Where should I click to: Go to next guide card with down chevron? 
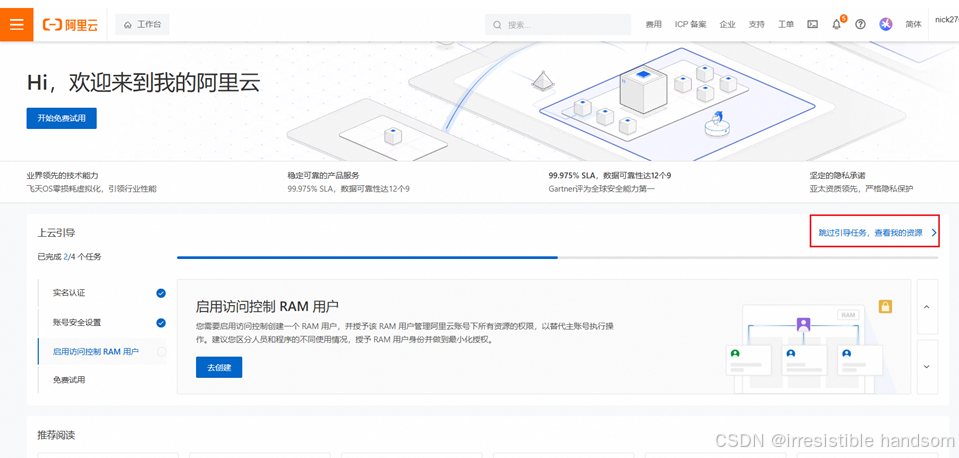927,367
